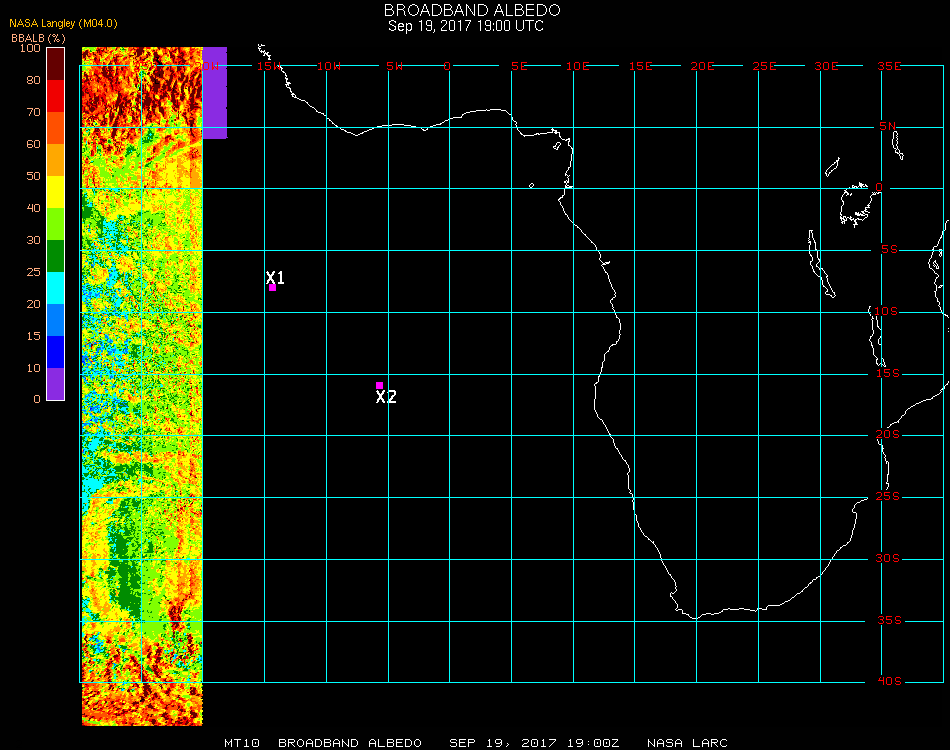The width and height of the screenshot is (950, 750).
Task: Pick the dark blue 10-15% colorbar swatch
Action: click(56, 352)
